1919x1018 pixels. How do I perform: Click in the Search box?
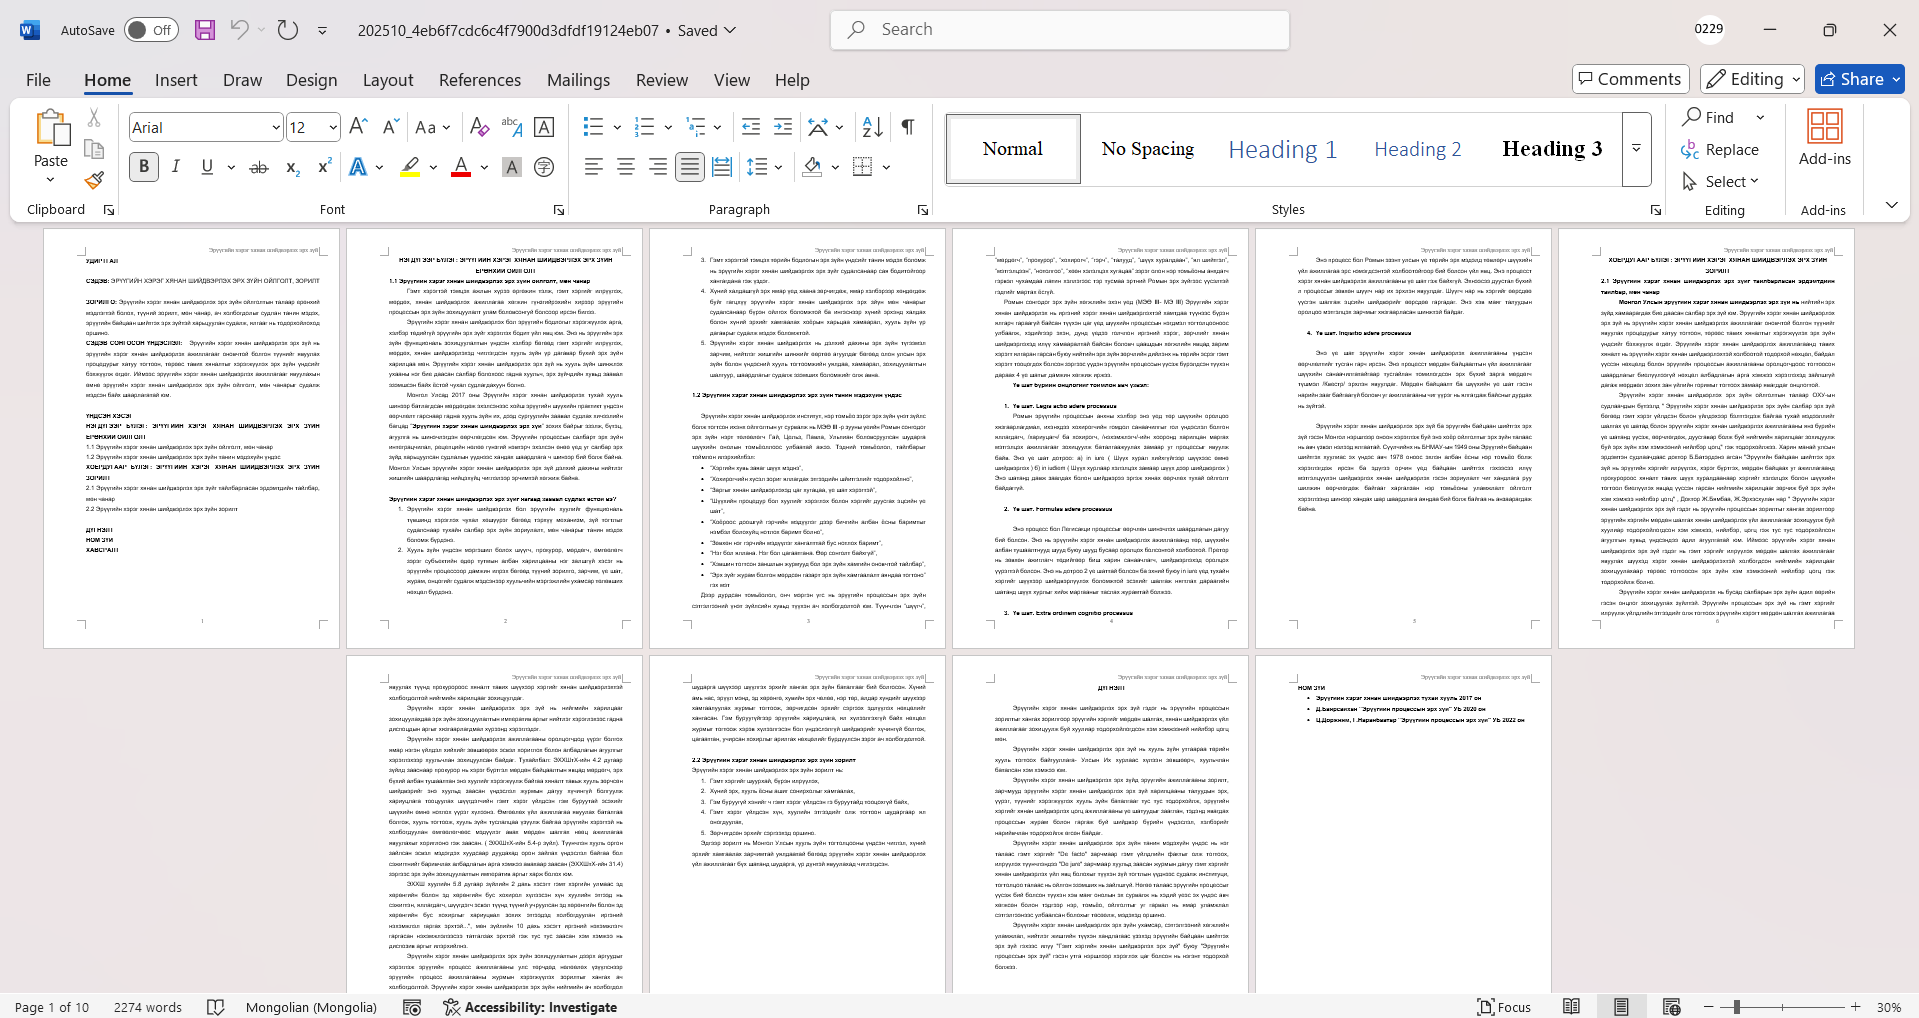click(1060, 30)
